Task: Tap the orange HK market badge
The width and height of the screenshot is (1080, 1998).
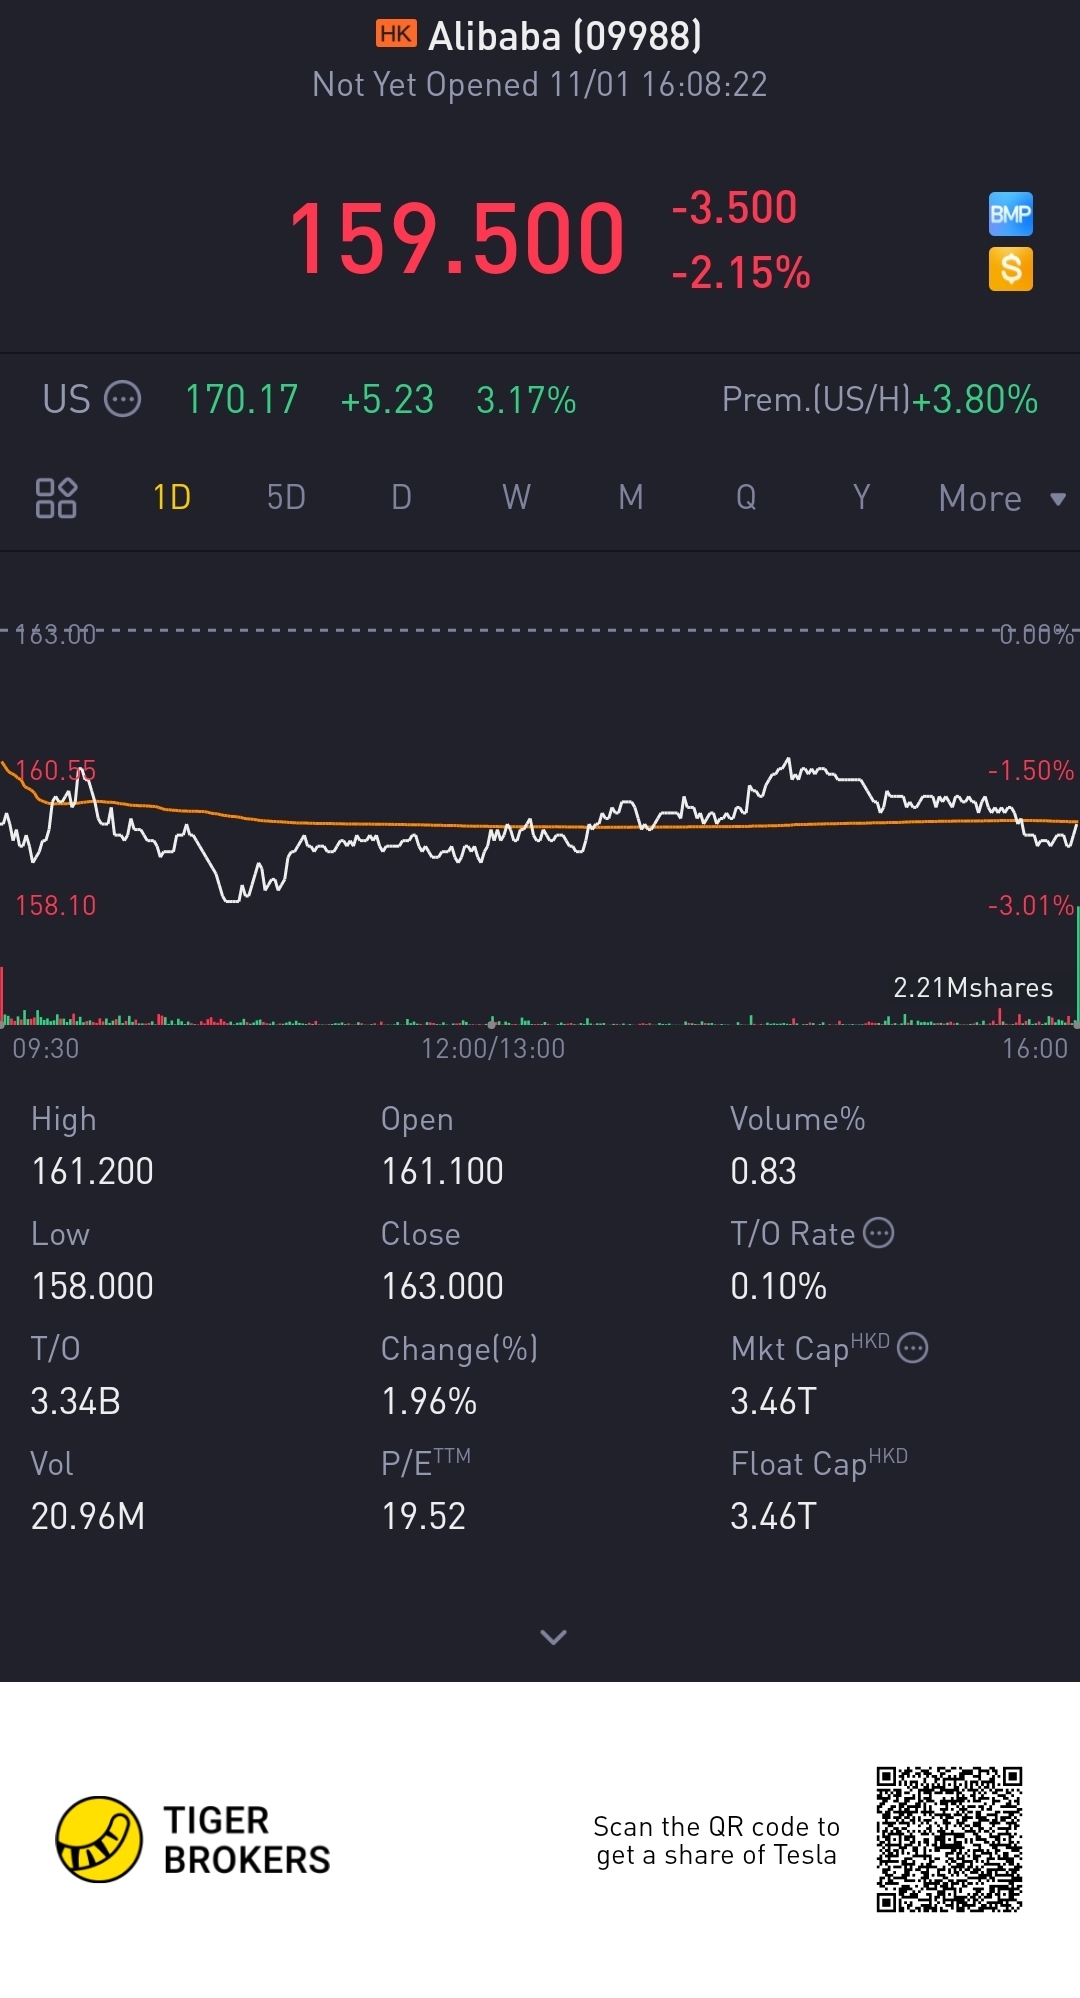Action: (x=396, y=34)
